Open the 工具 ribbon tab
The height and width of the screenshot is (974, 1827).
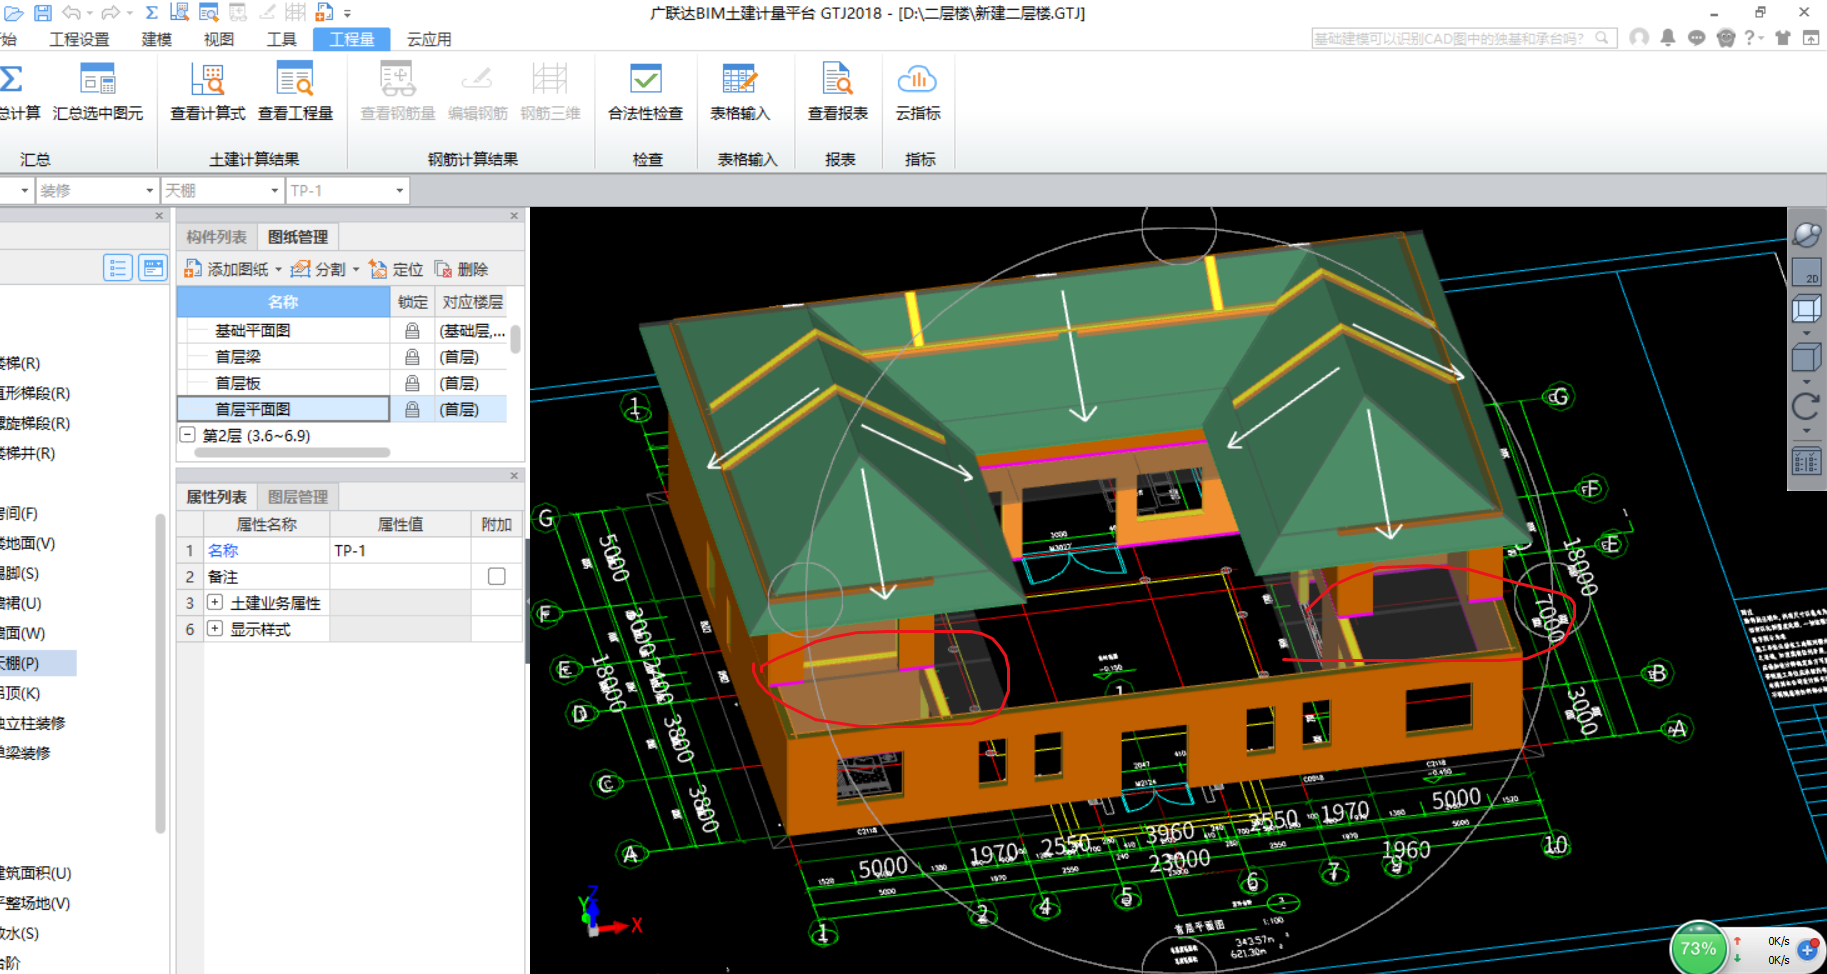click(x=282, y=39)
